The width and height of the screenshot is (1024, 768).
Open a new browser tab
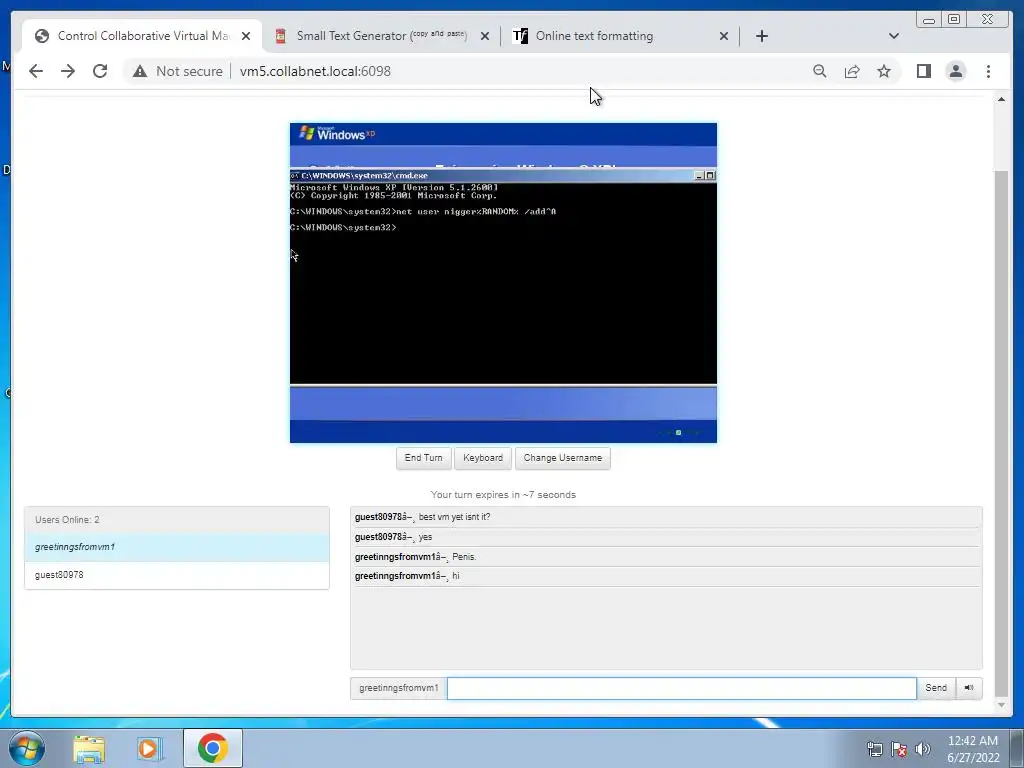click(x=761, y=36)
